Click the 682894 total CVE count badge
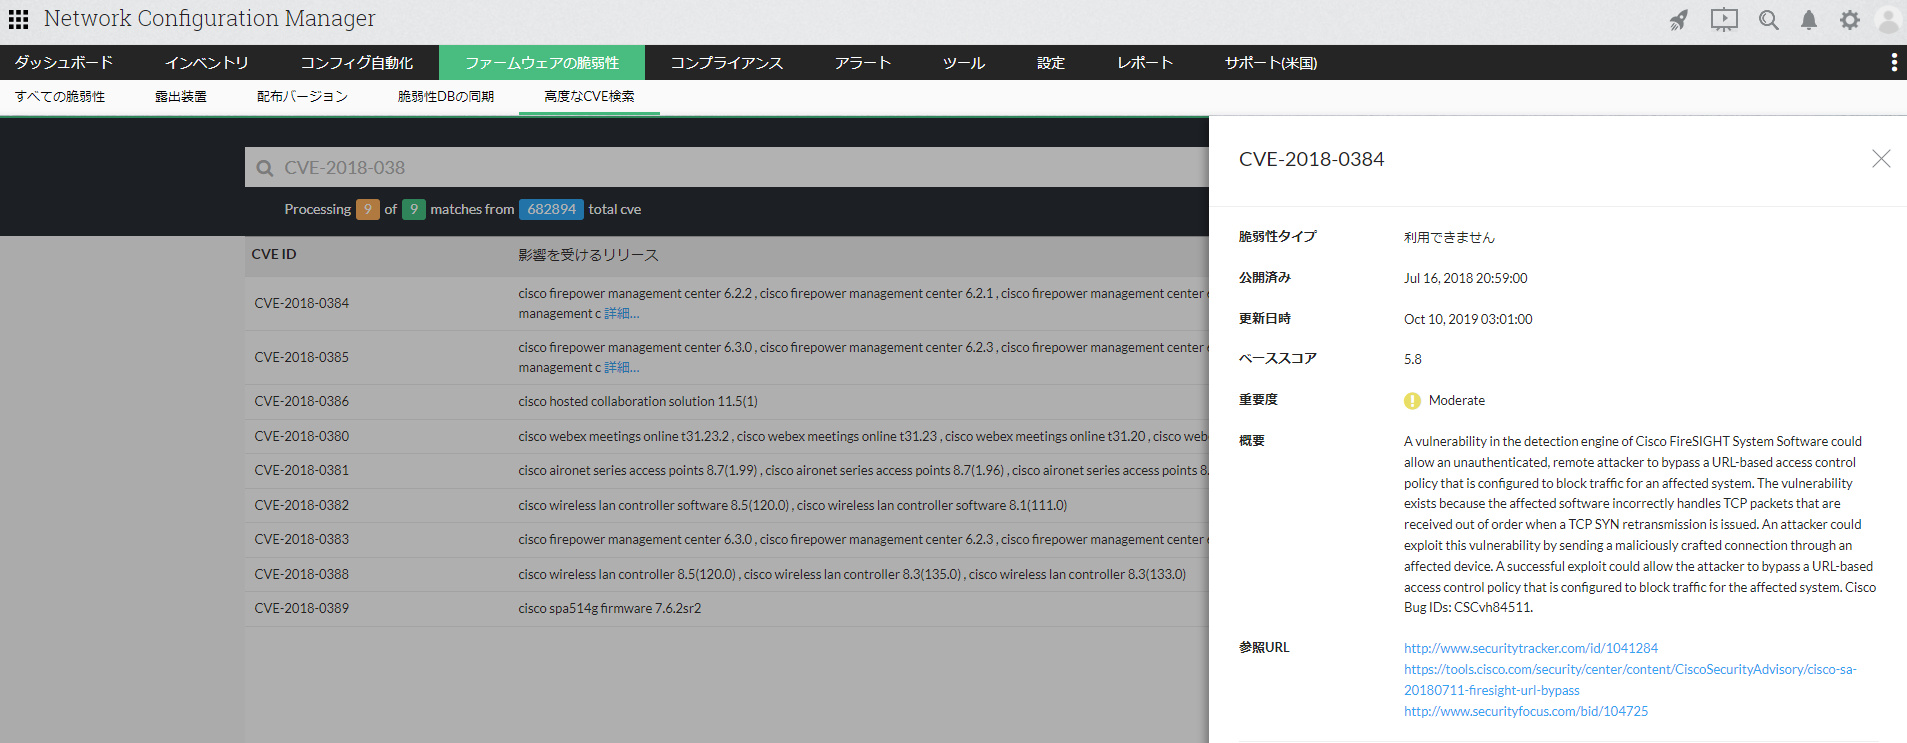 pyautogui.click(x=551, y=210)
